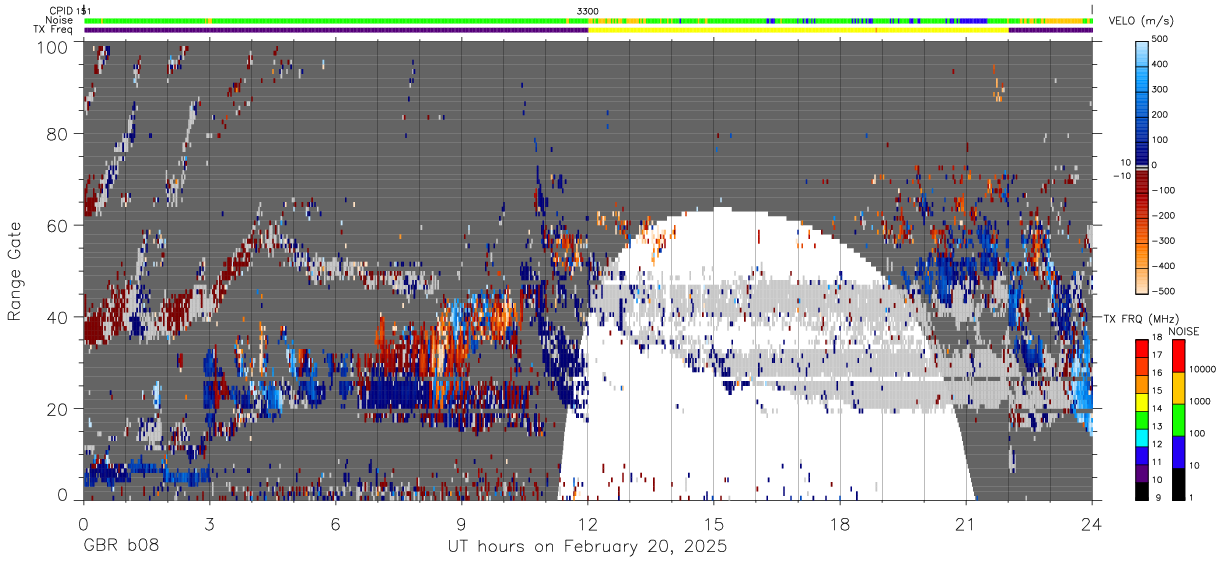This screenshot has width=1228, height=567.
Task: Click the Range Gate axis tick '60'
Action: click(59, 225)
